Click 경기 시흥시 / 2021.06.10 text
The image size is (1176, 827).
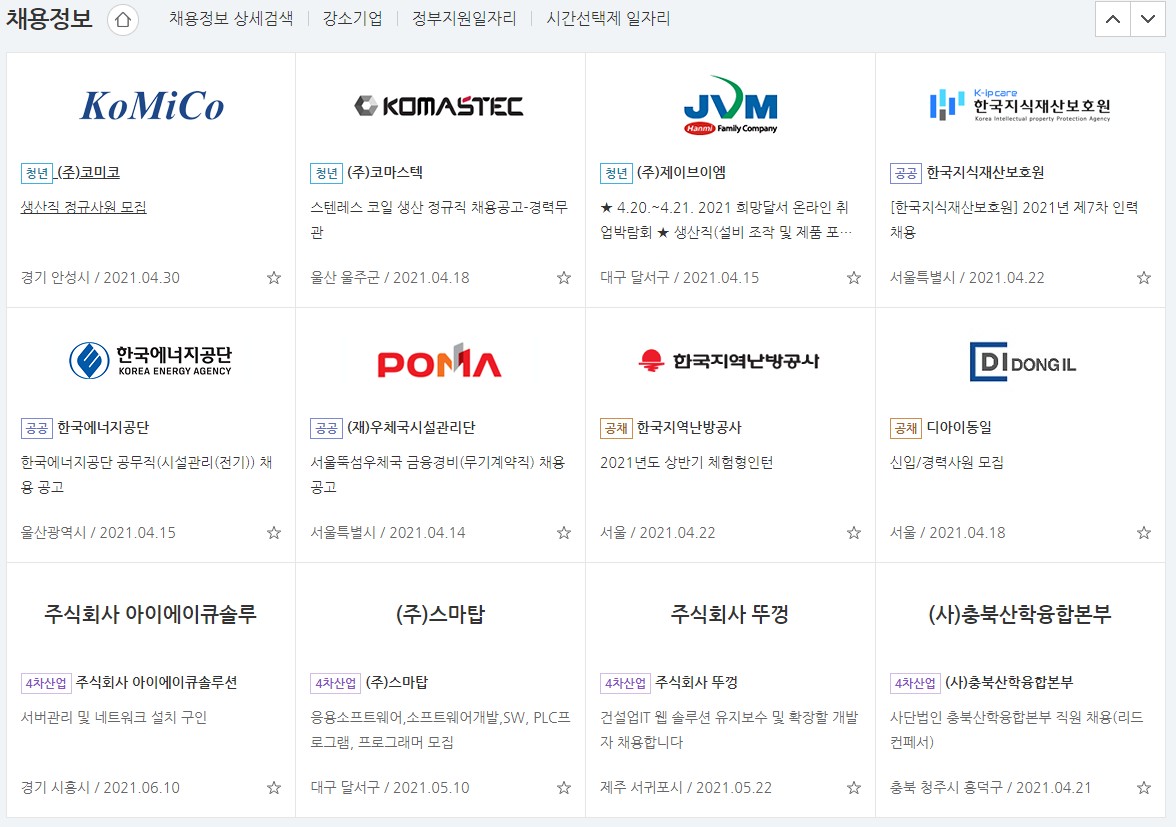point(100,787)
